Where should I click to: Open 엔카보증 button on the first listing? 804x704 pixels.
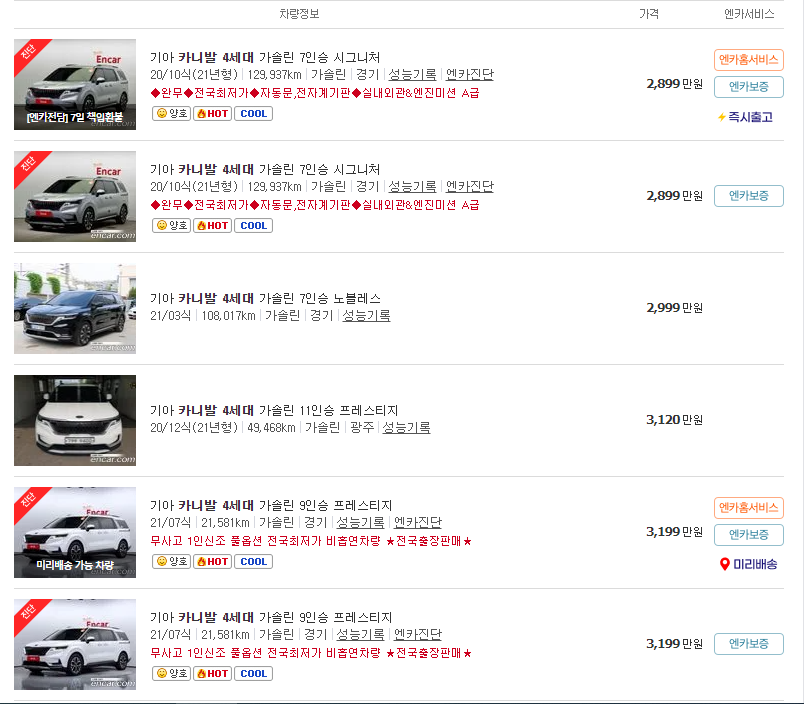[x=747, y=86]
